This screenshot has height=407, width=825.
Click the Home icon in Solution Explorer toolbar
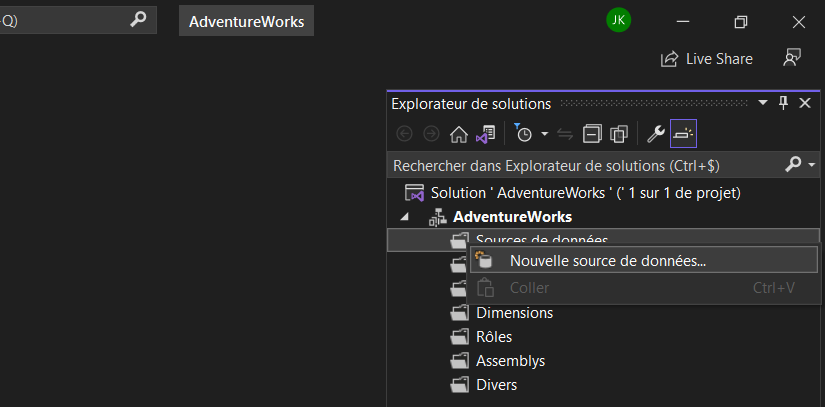[x=459, y=135]
